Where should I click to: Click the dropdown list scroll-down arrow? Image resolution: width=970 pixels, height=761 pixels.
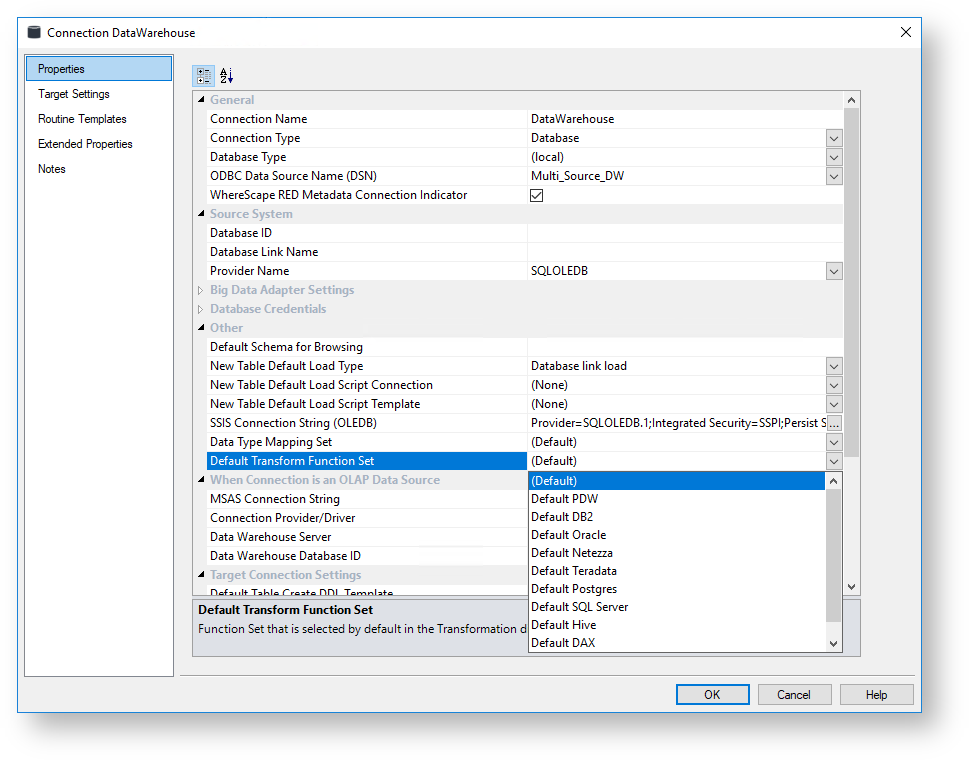834,643
